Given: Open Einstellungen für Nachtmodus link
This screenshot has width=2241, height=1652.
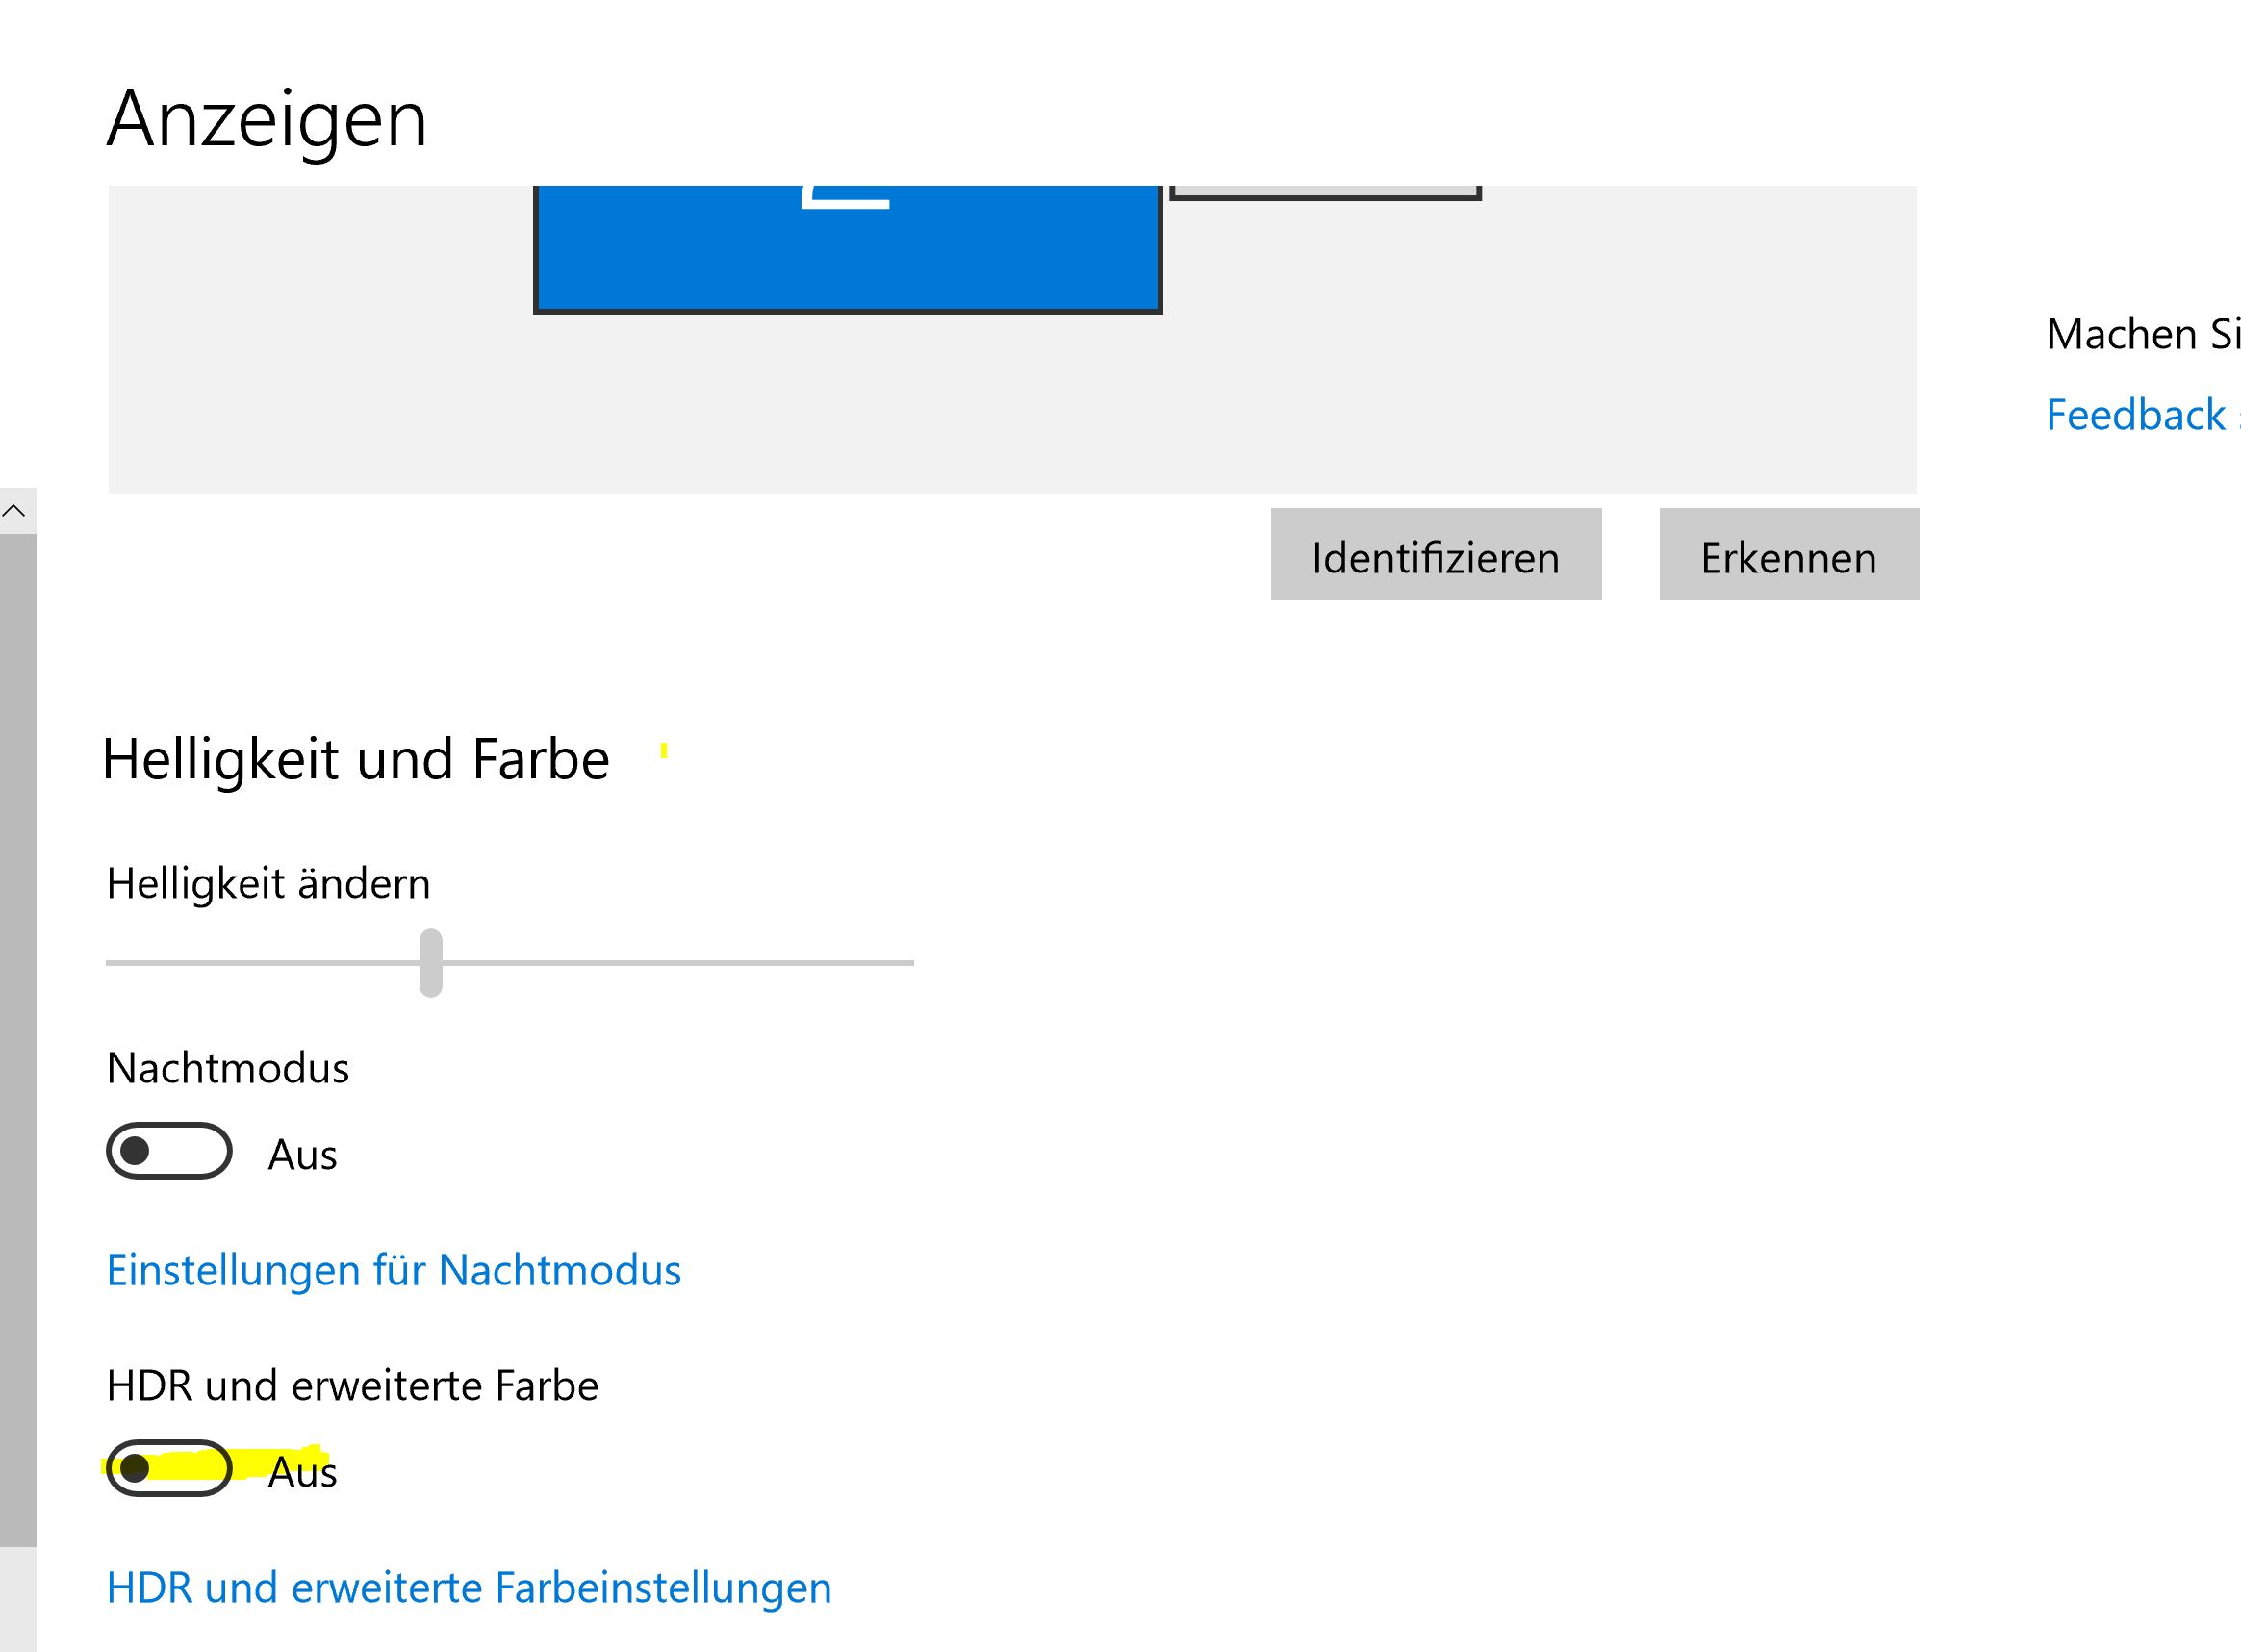Looking at the screenshot, I should coord(393,1270).
